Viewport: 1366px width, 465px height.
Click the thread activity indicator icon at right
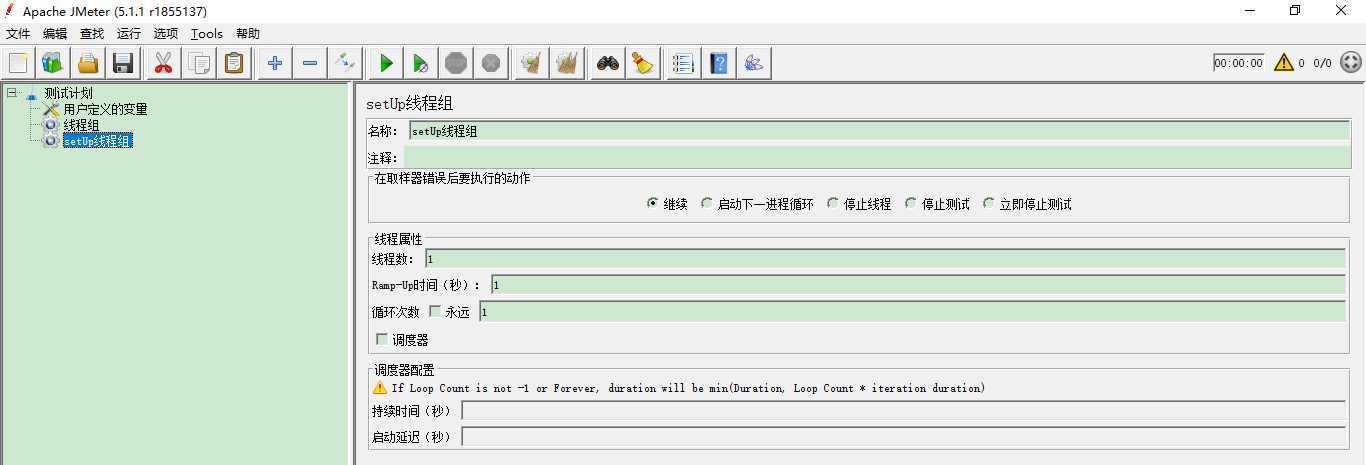(x=1350, y=63)
